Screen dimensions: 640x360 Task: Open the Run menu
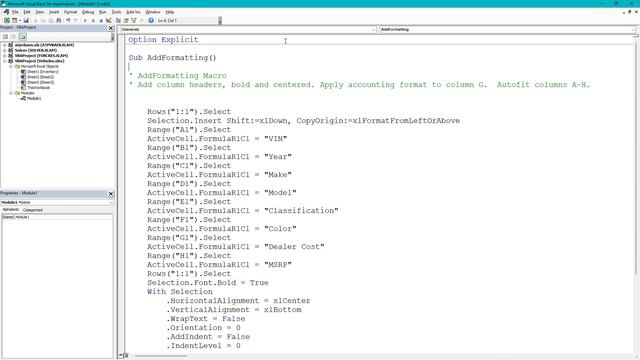point(103,12)
